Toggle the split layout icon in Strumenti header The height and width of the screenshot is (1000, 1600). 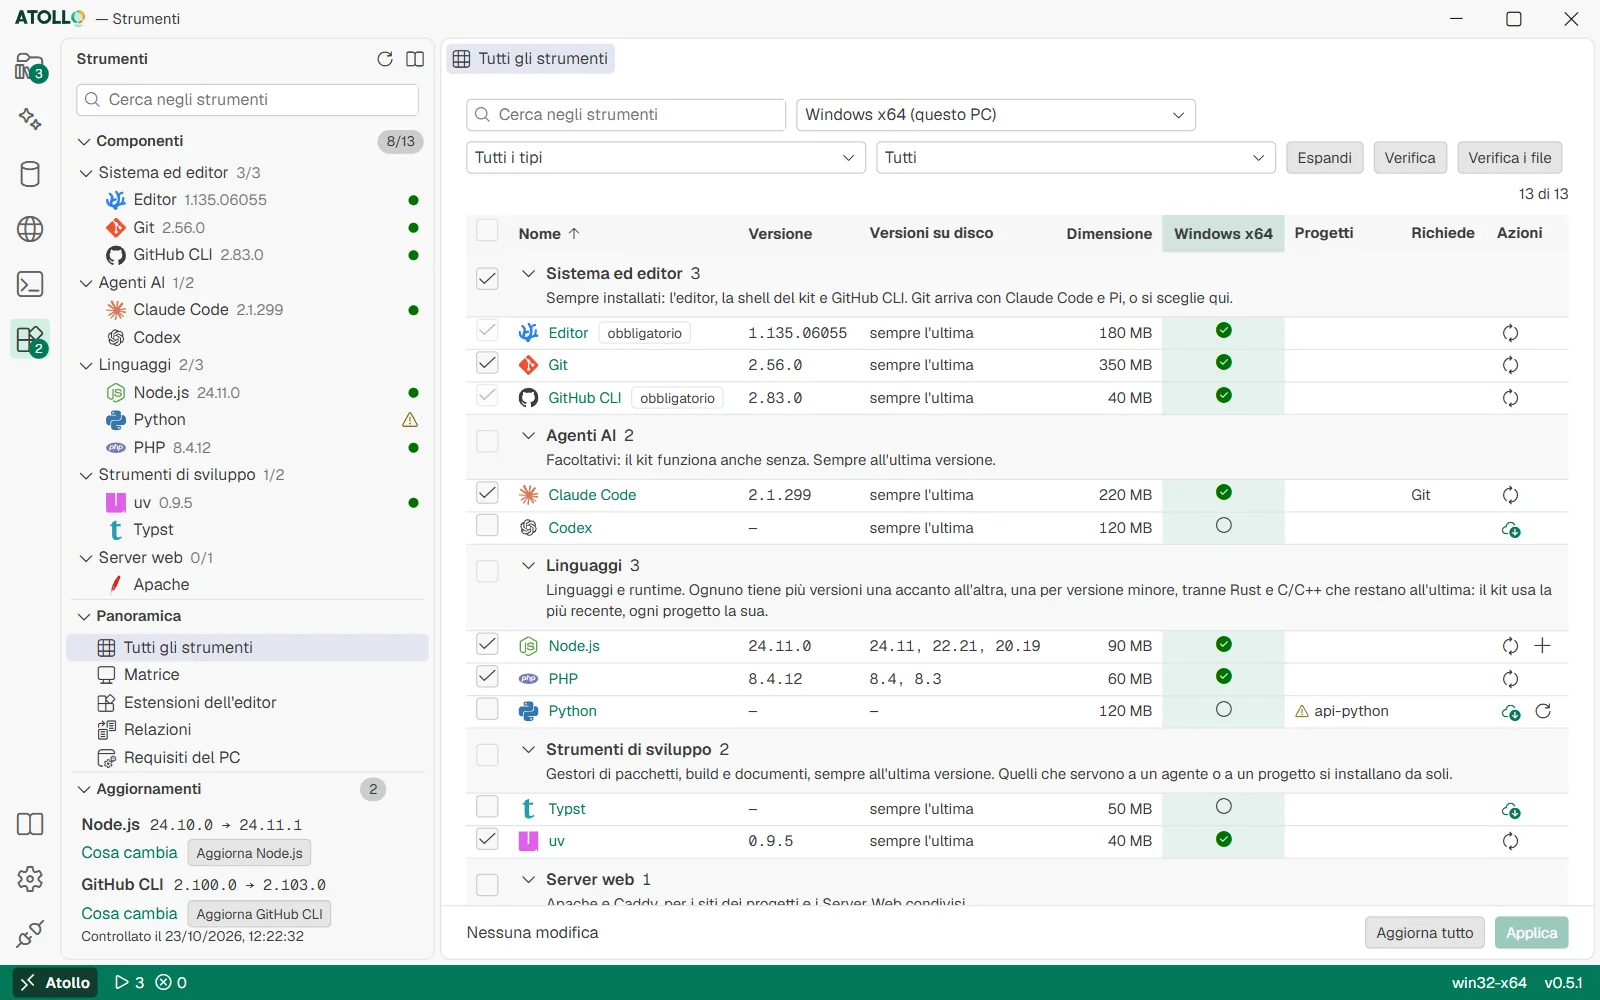(415, 59)
